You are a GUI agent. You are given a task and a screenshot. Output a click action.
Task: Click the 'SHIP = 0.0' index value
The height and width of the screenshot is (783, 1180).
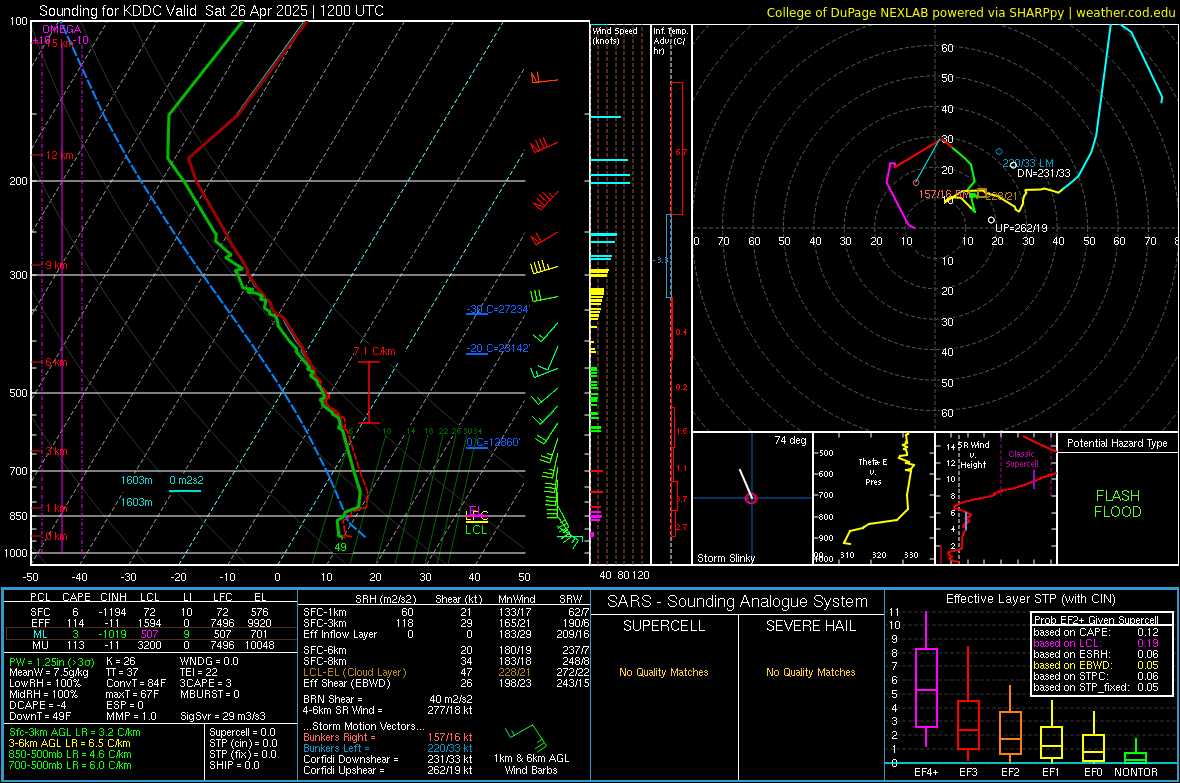coord(234,765)
